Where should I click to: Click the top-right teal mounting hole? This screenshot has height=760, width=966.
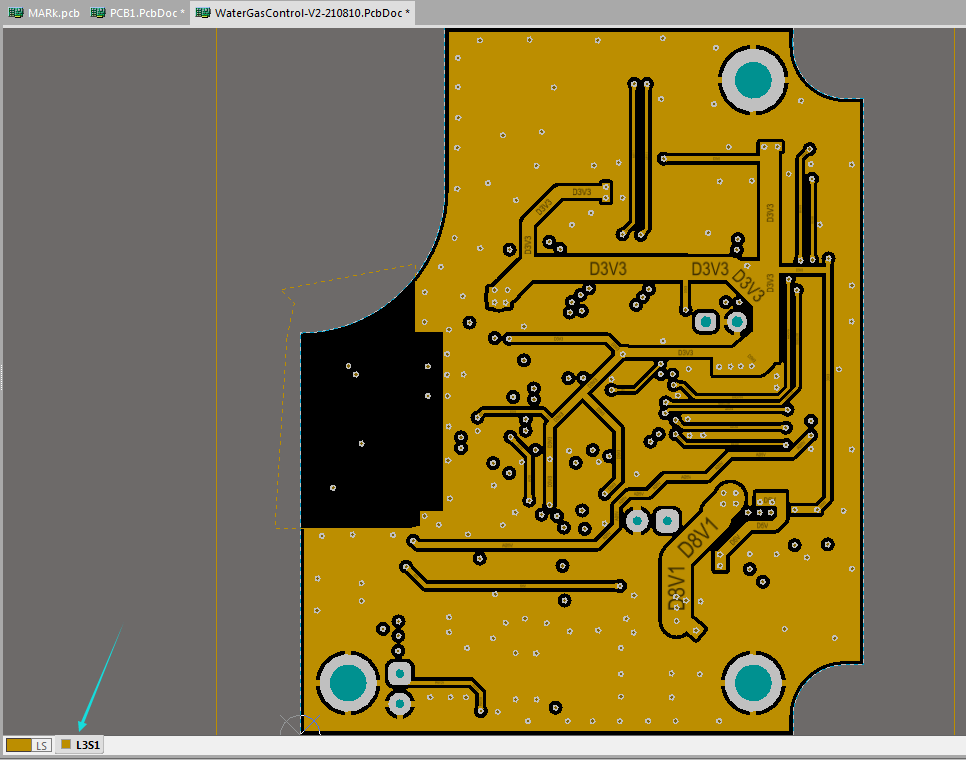(x=752, y=78)
